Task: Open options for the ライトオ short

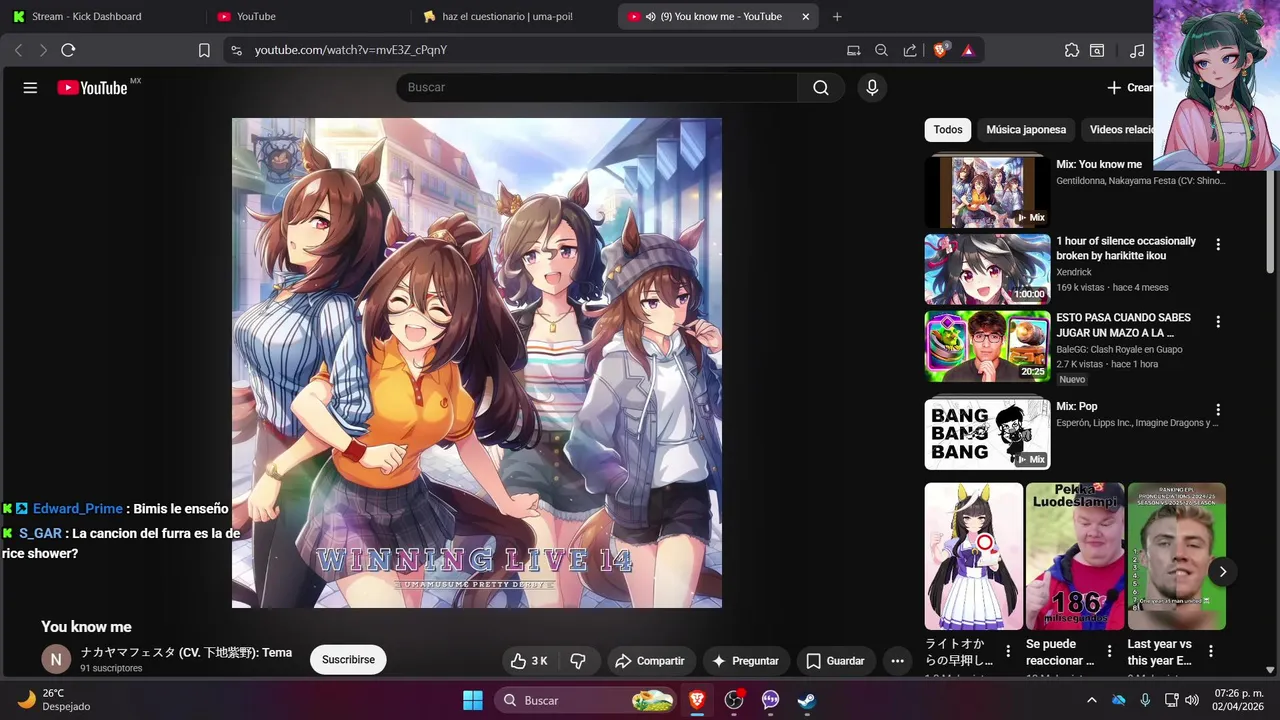Action: click(x=1008, y=651)
